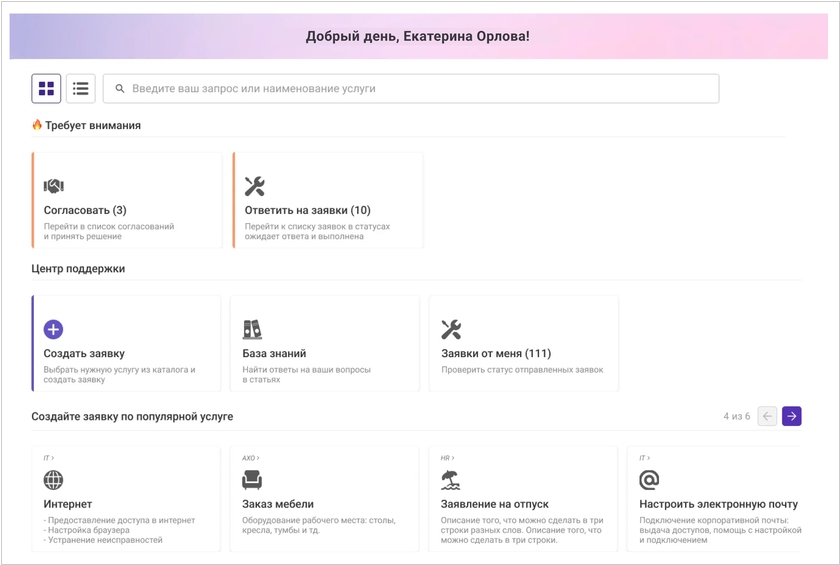This screenshot has height=565, width=840.
Task: Open База знаний knowledge base card
Action: click(x=325, y=343)
